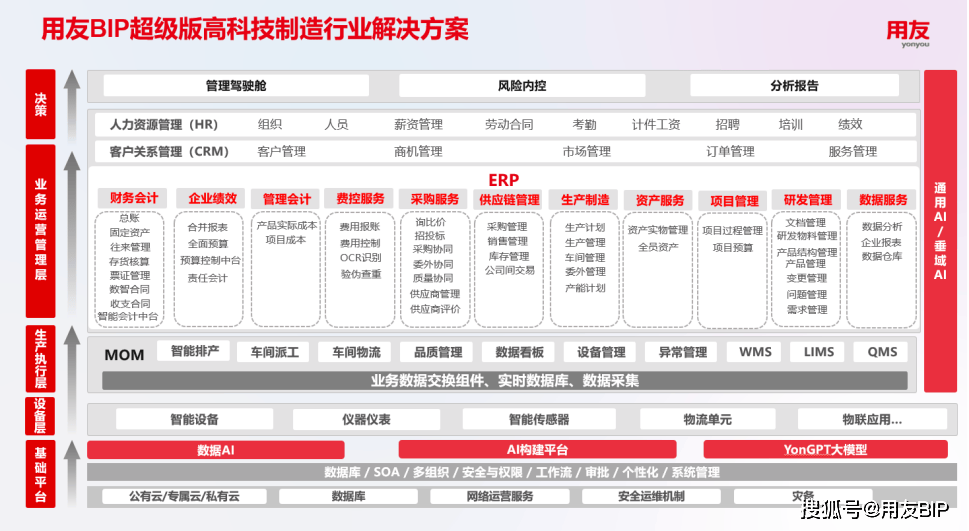969x531 pixels.
Task: Select the 公有云/专属云/私有云 box
Action: point(184,496)
